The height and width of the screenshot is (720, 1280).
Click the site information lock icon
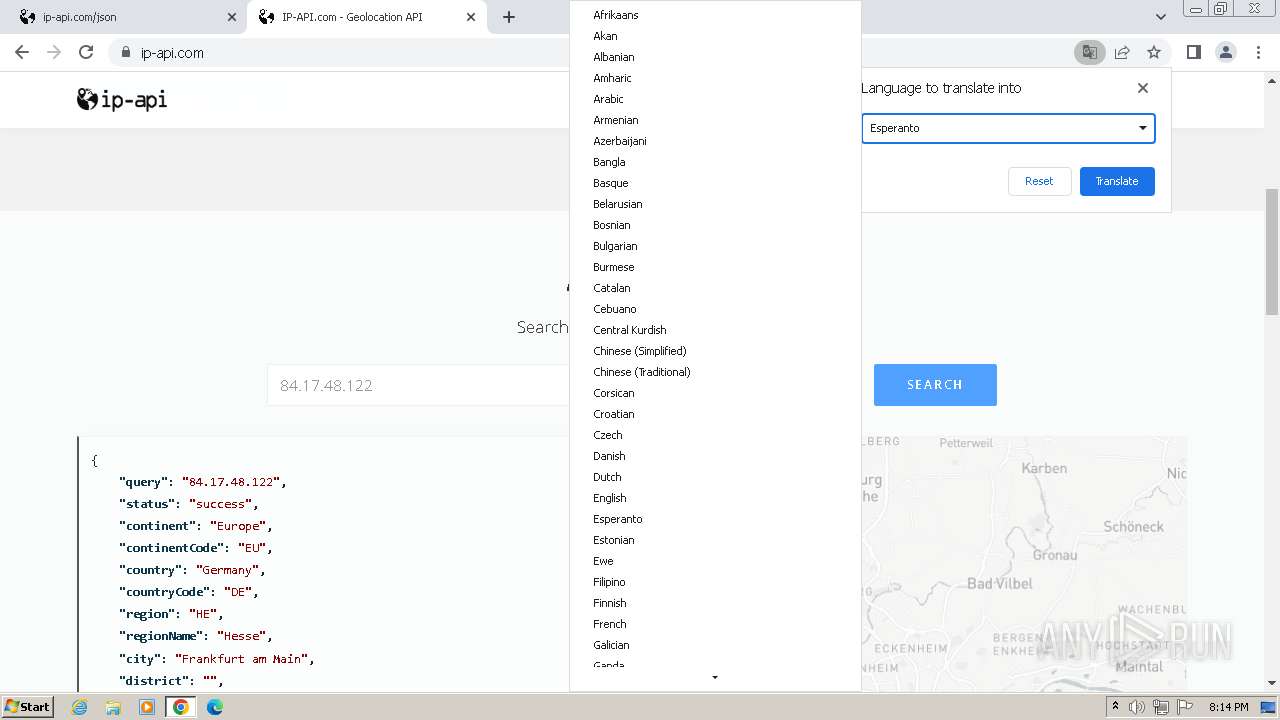pos(126,53)
